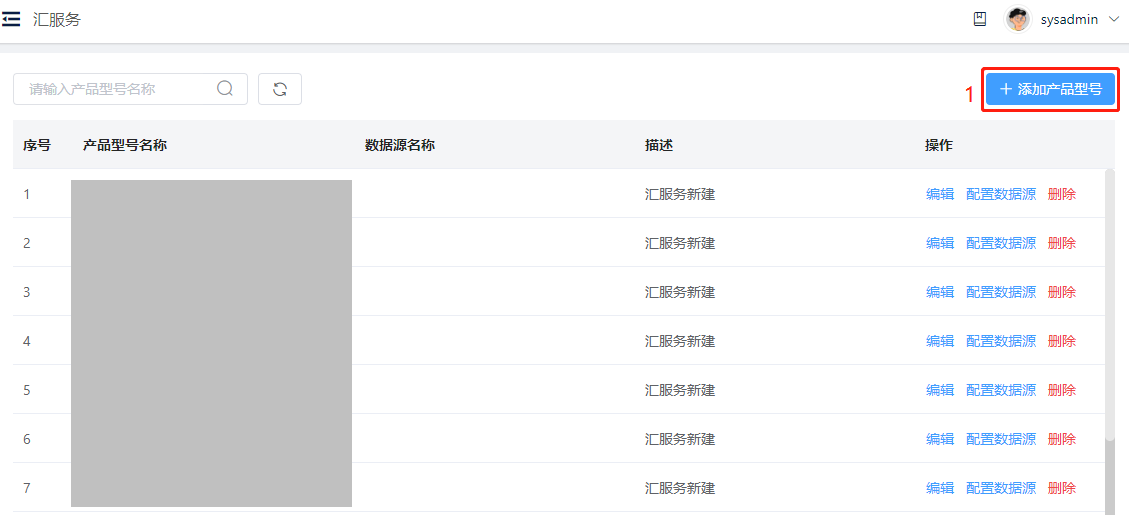Configure the data source for row 3
The width and height of the screenshot is (1129, 515).
(1001, 292)
